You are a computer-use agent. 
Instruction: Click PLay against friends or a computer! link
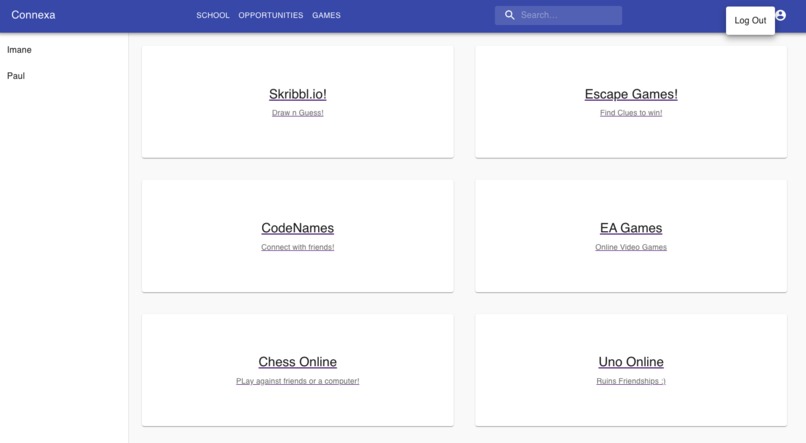(x=298, y=381)
